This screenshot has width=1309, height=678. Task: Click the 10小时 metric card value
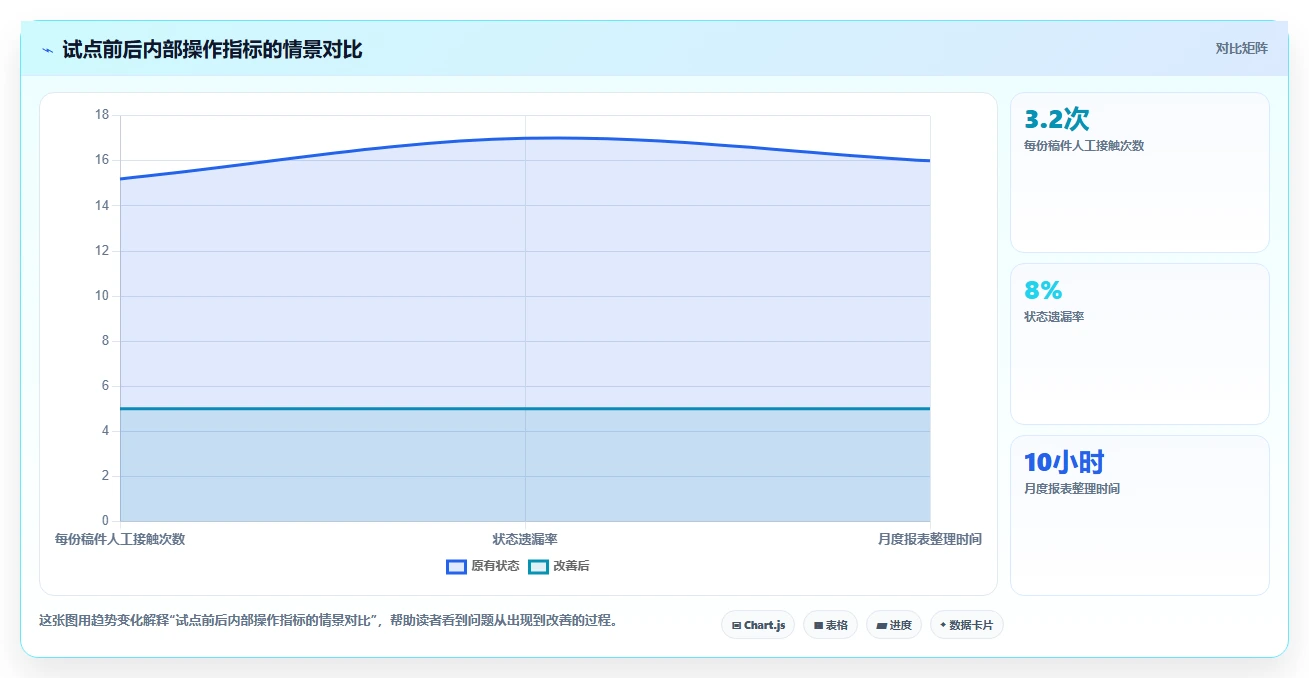tap(1064, 462)
